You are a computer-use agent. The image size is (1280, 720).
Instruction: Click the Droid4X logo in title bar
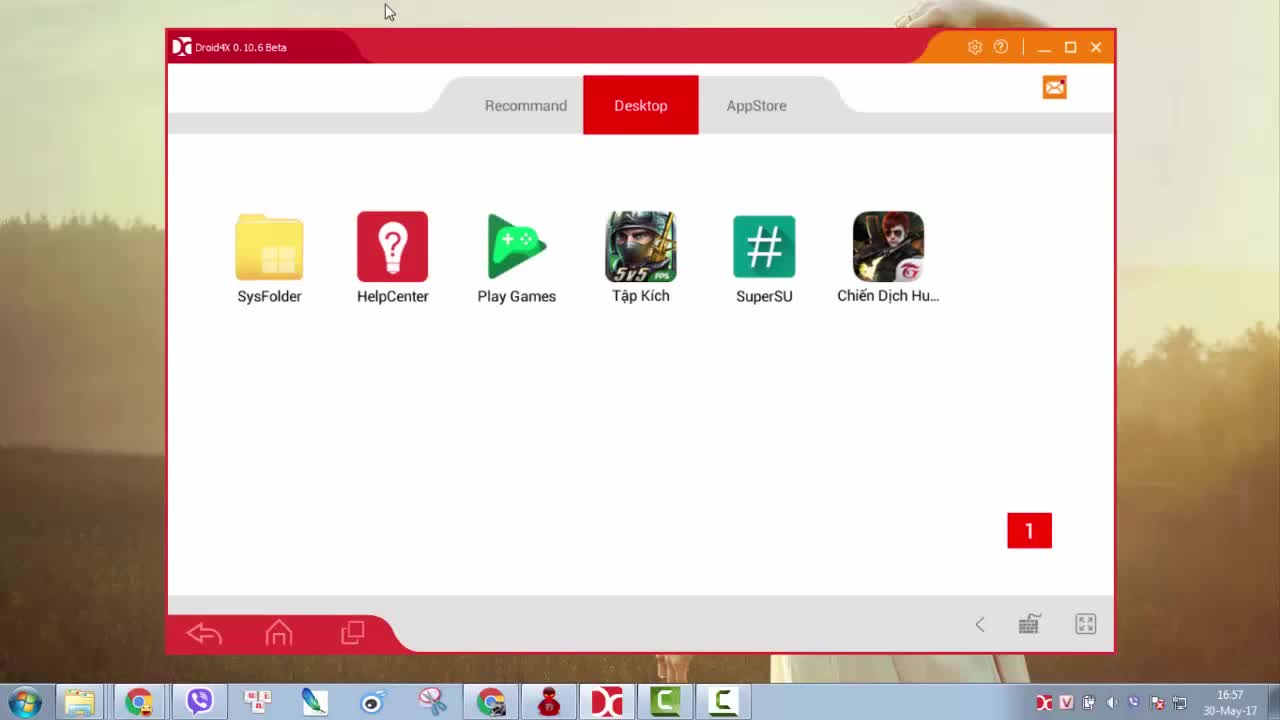tap(182, 47)
